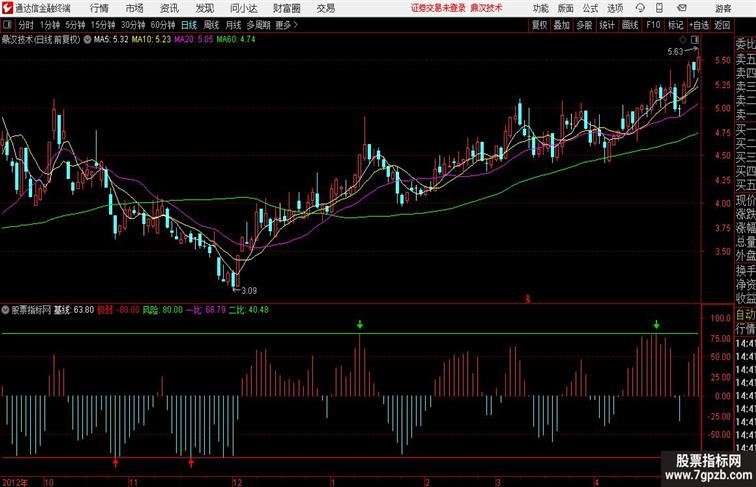The height and width of the screenshot is (487, 756).
Task: Click the 叠加 overlay toolbar button
Action: tap(562, 25)
